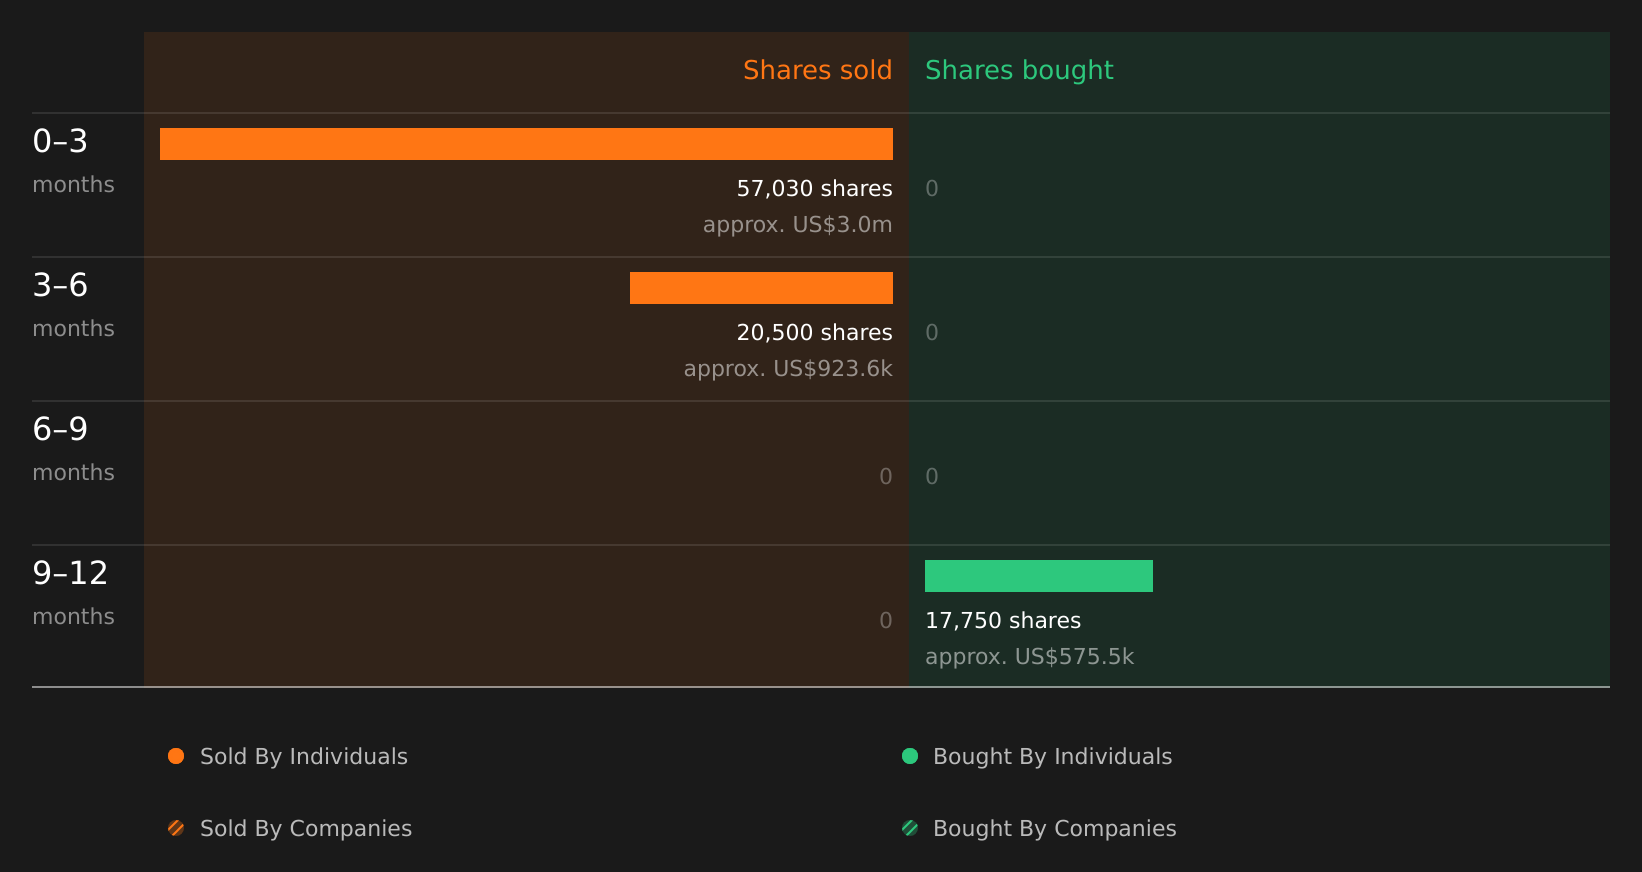Click the Shares bought column header
The height and width of the screenshot is (872, 1642).
click(1019, 71)
